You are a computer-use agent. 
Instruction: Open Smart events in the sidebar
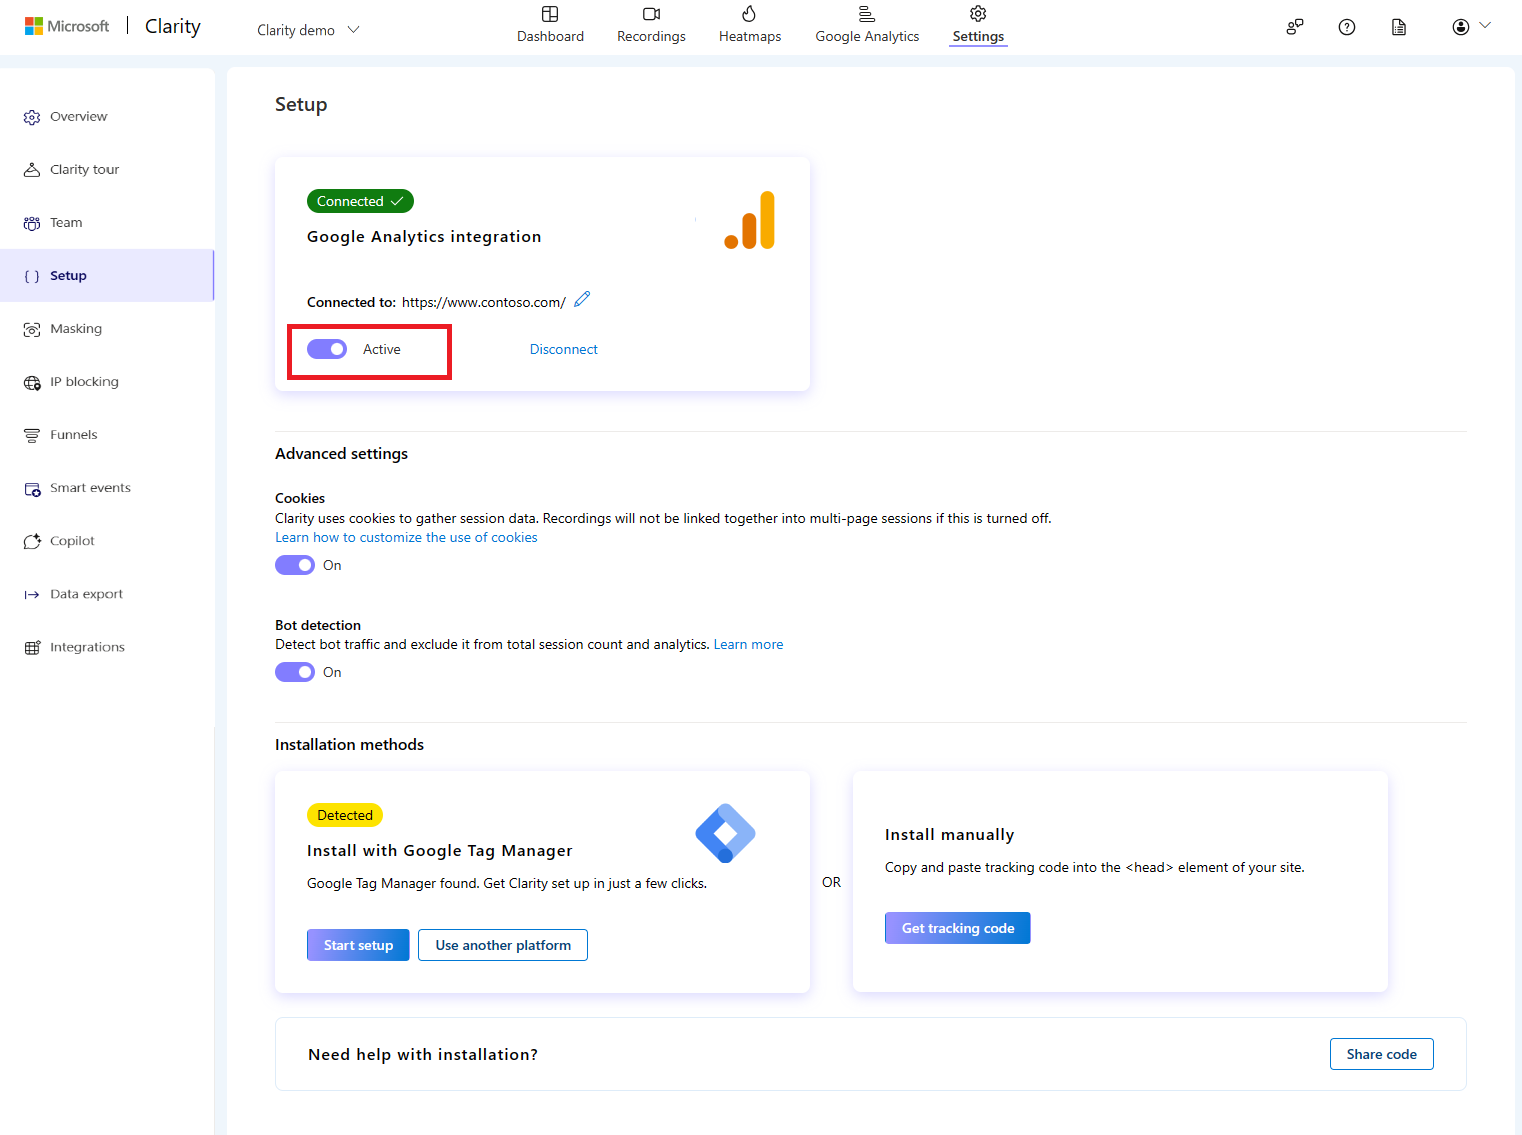click(107, 488)
